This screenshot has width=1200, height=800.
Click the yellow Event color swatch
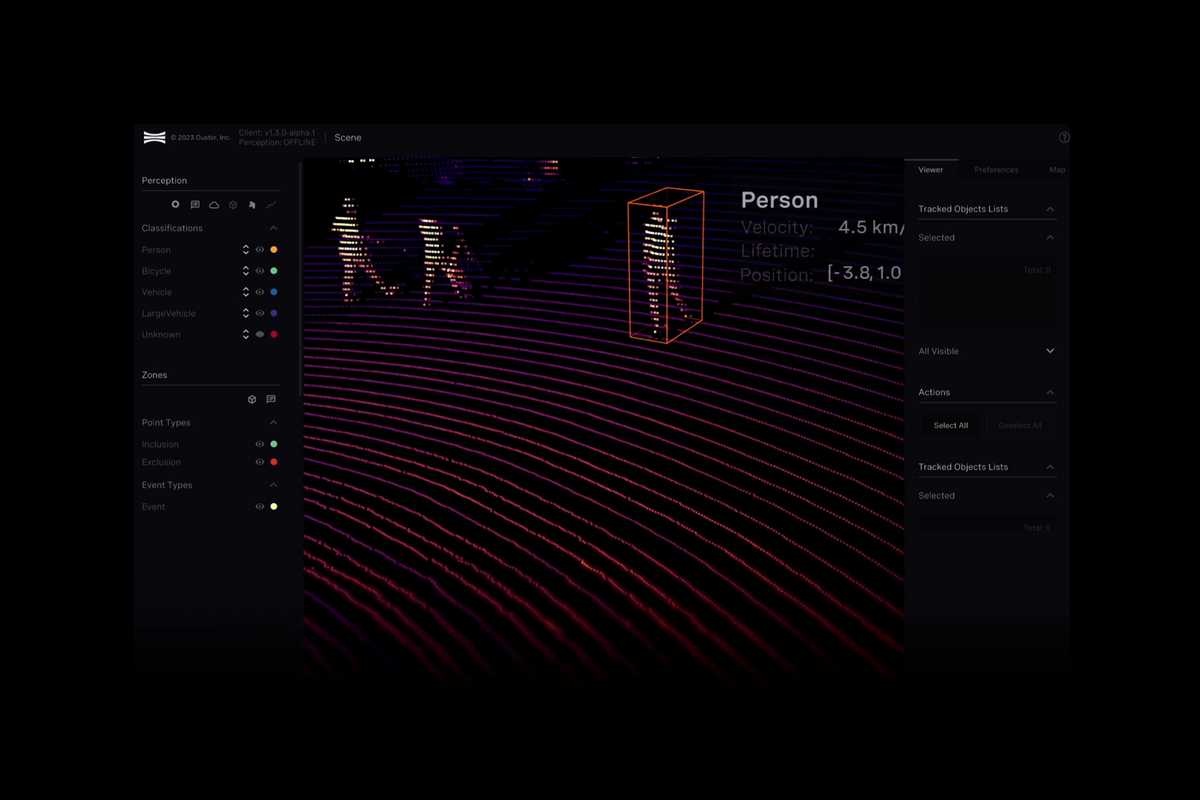click(274, 507)
